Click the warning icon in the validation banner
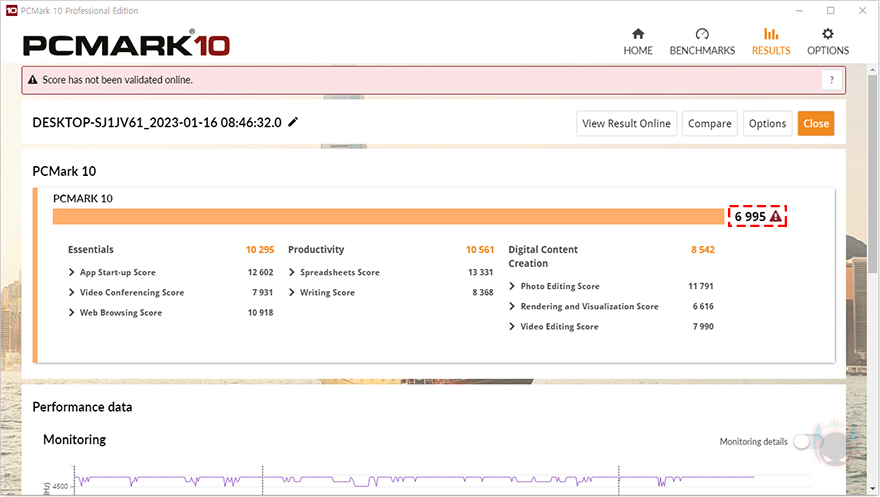The image size is (880, 497). 33,80
